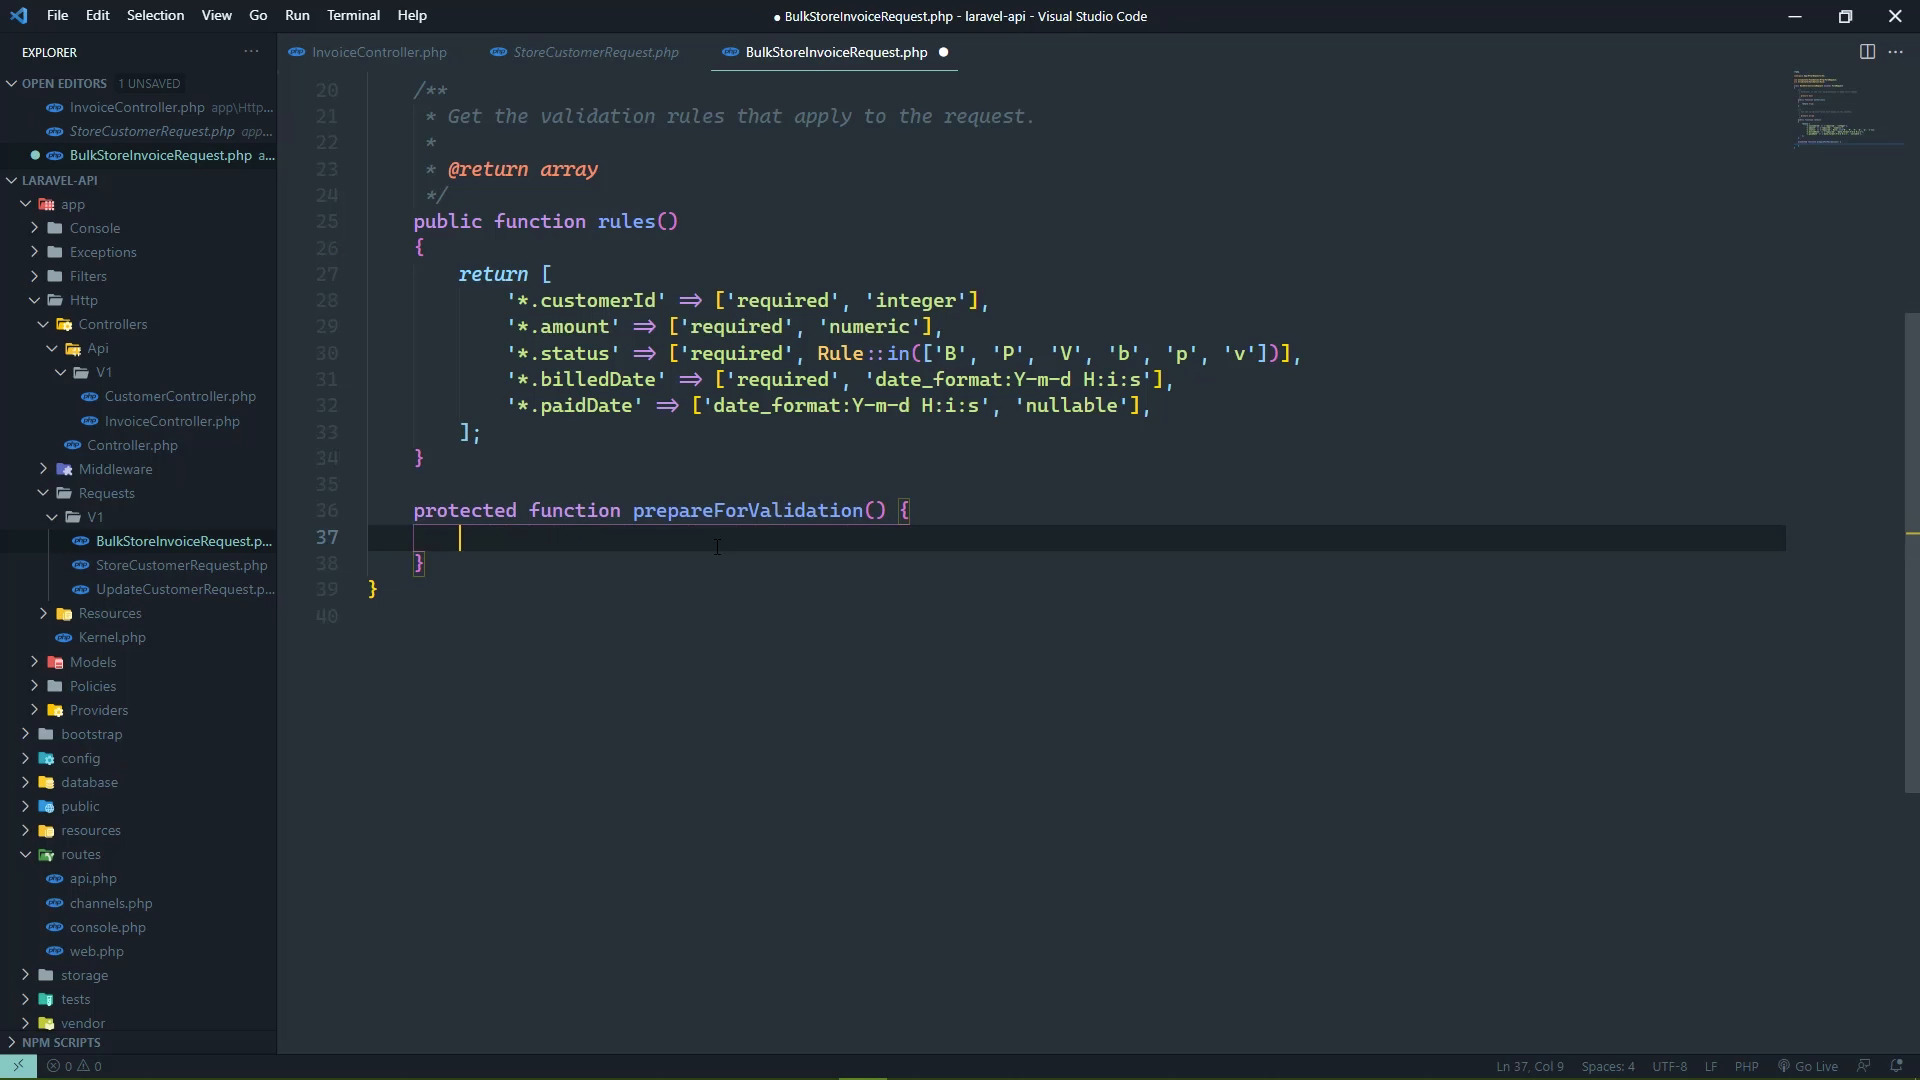Open the Selection menu
The height and width of the screenshot is (1080, 1920).
155,16
